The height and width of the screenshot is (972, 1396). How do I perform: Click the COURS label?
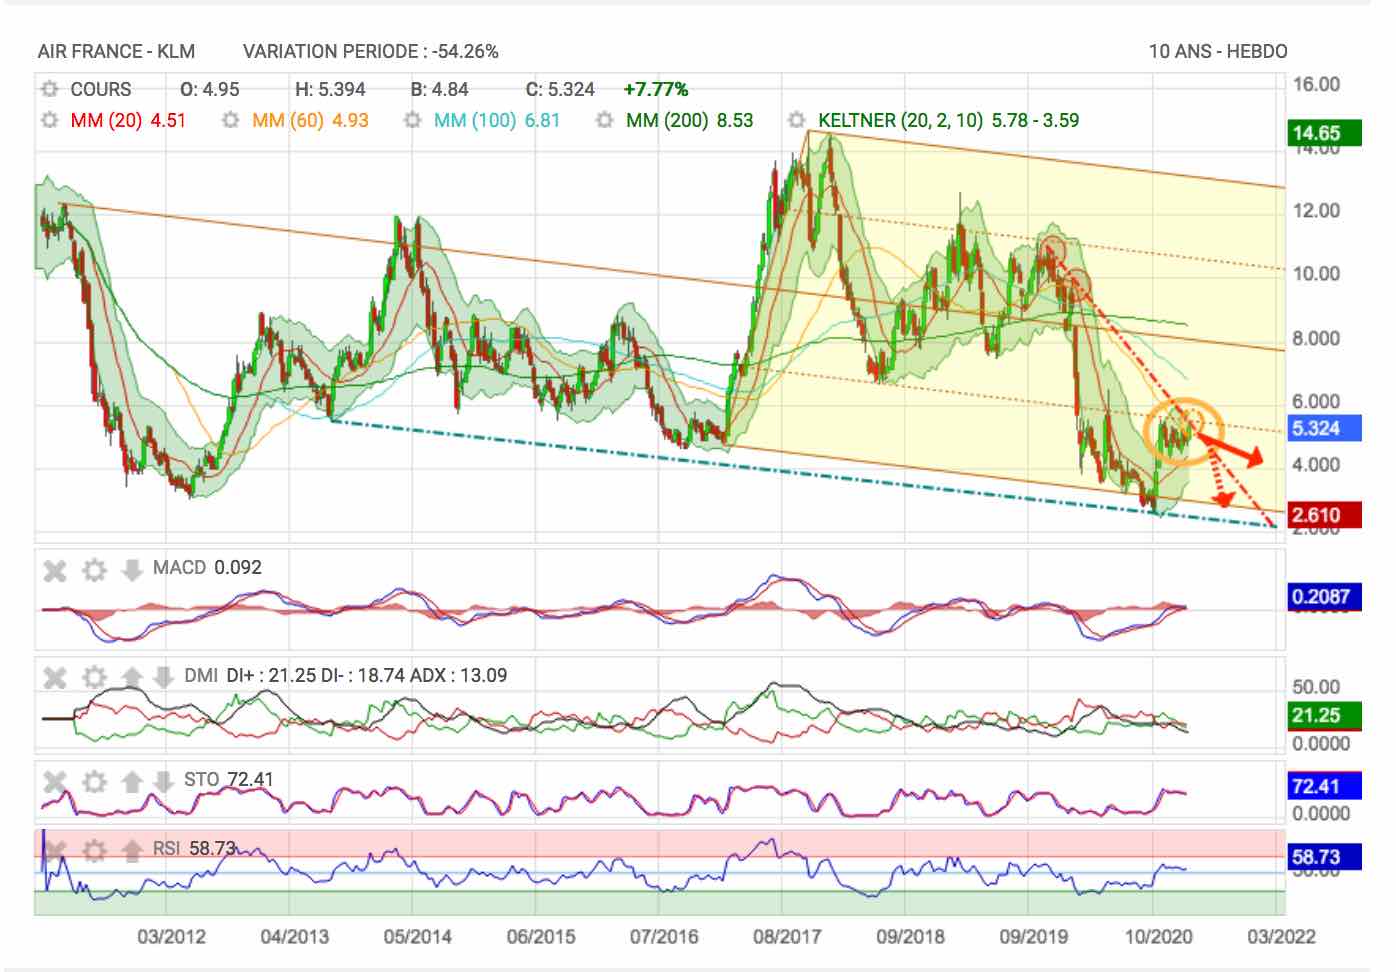[x=100, y=89]
